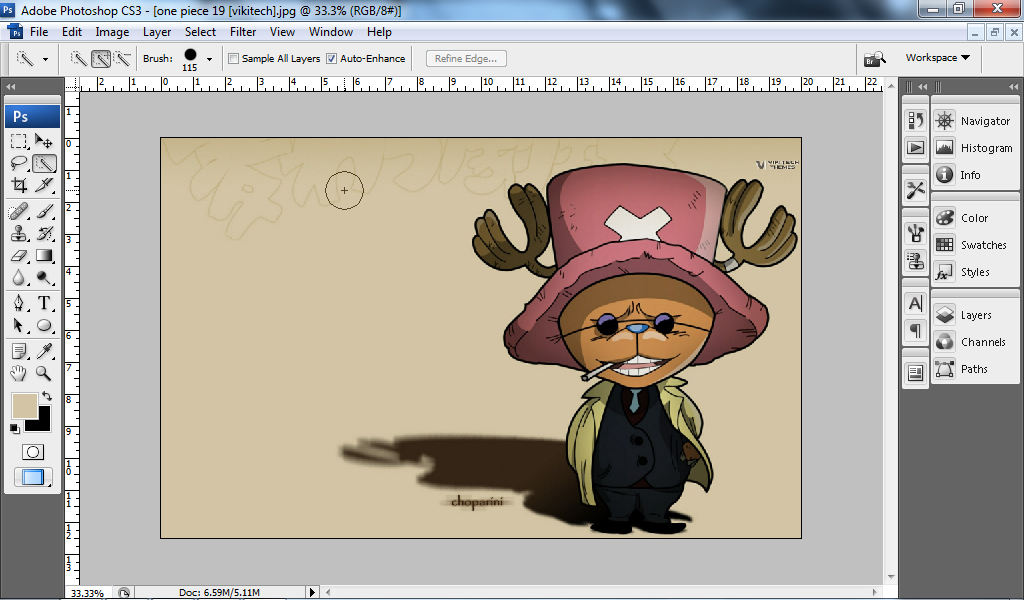Open the Image menu
Image resolution: width=1024 pixels, height=600 pixels.
click(112, 31)
